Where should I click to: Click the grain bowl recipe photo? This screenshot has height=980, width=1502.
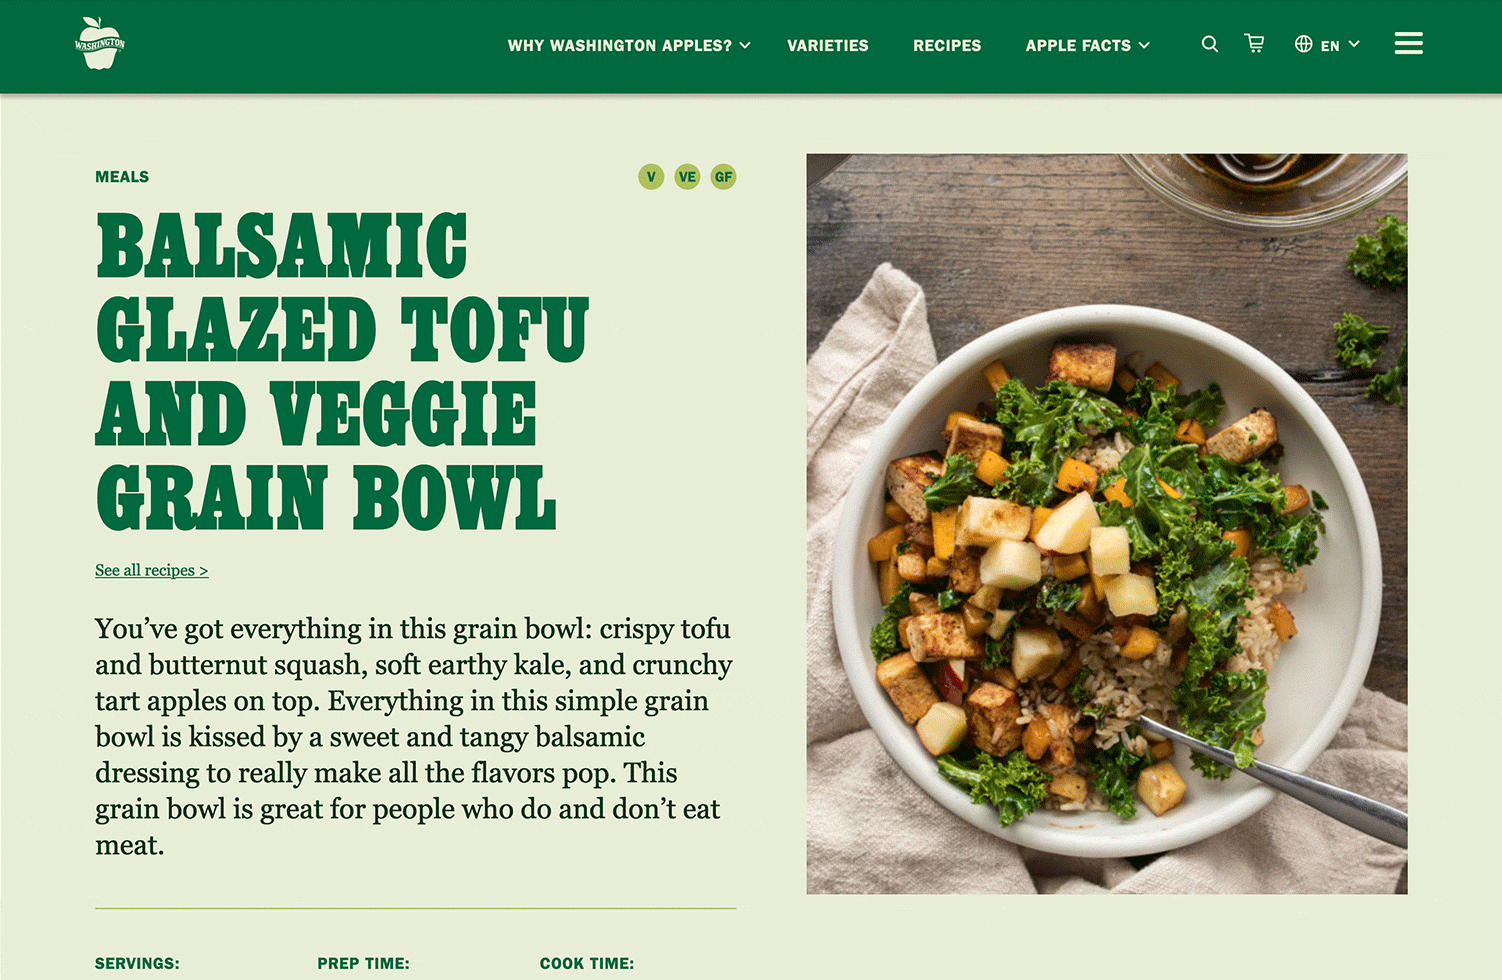point(1107,524)
